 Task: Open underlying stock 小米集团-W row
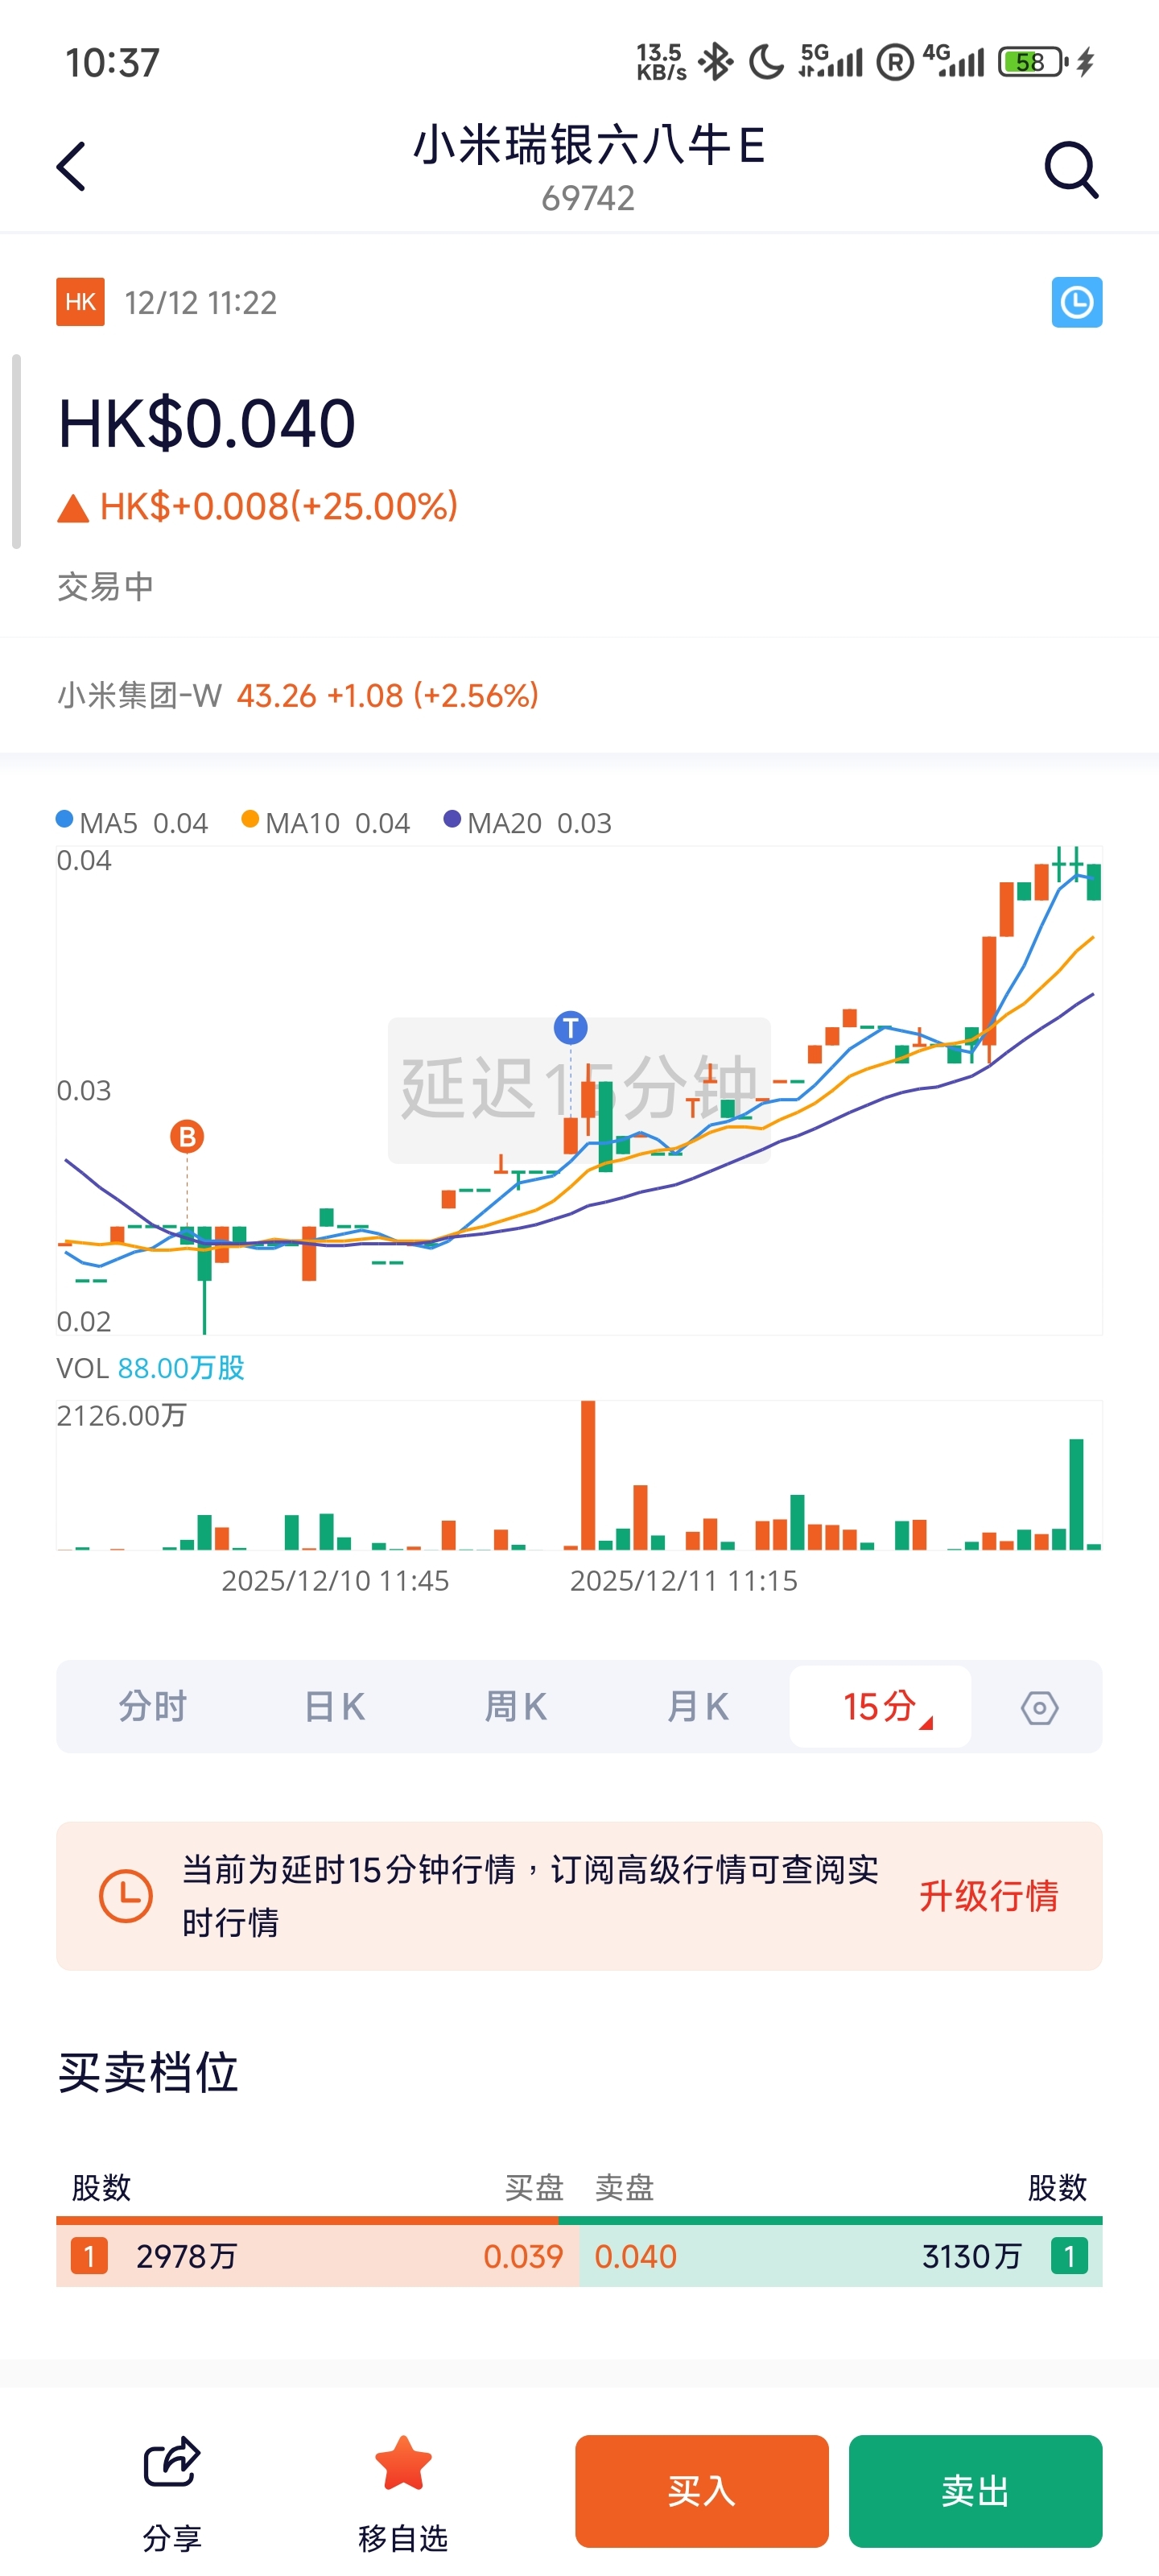point(298,695)
